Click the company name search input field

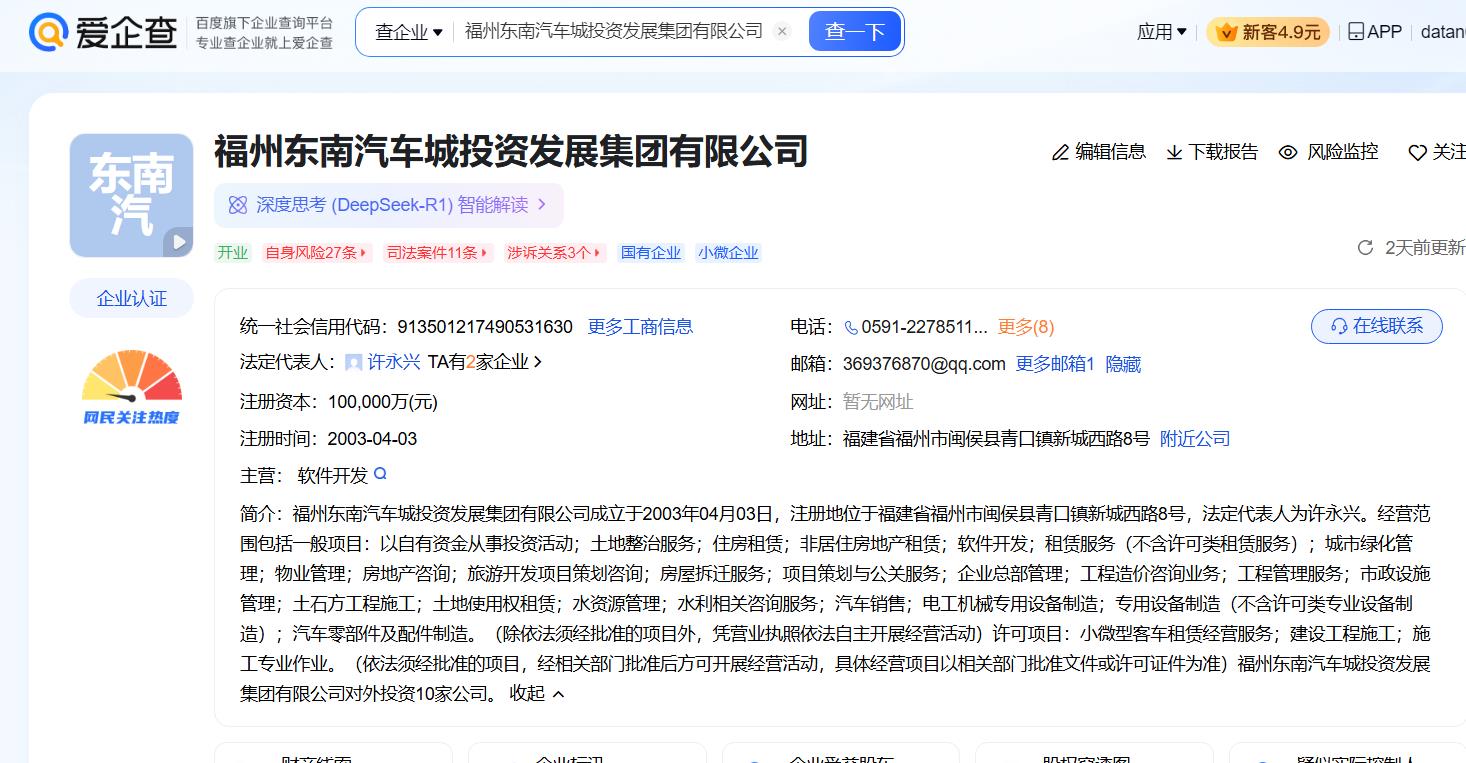click(612, 32)
